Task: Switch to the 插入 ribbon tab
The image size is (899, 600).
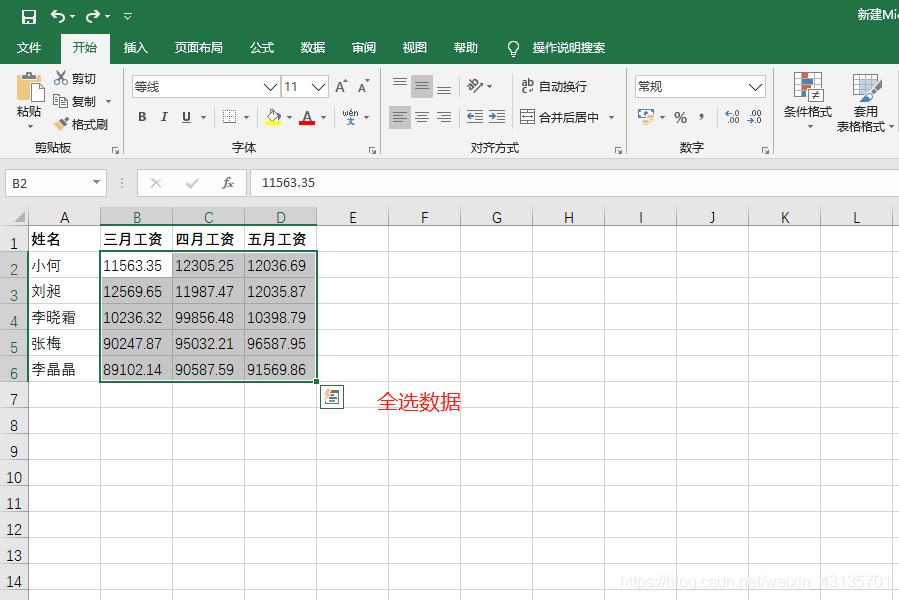Action: (x=136, y=48)
